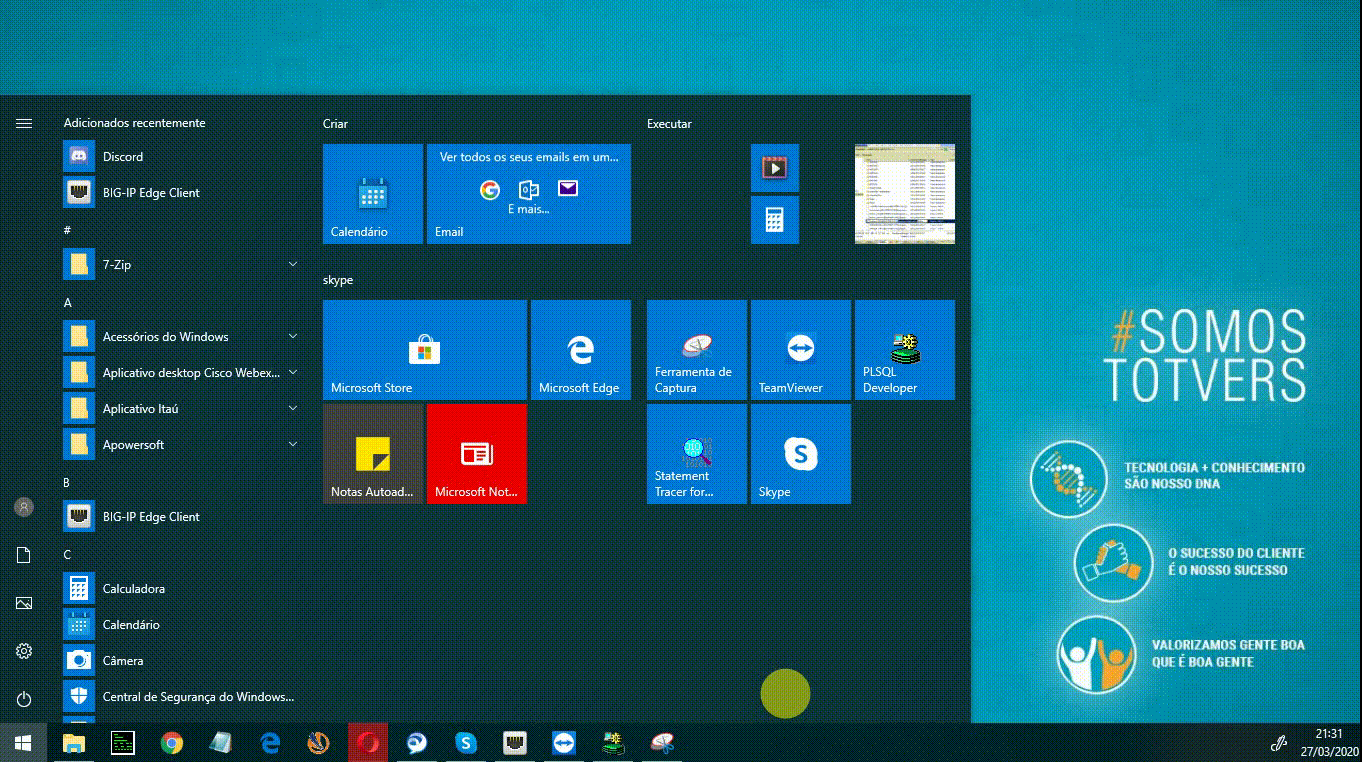
Task: Open TeamViewer from the taskbar
Action: click(x=564, y=743)
